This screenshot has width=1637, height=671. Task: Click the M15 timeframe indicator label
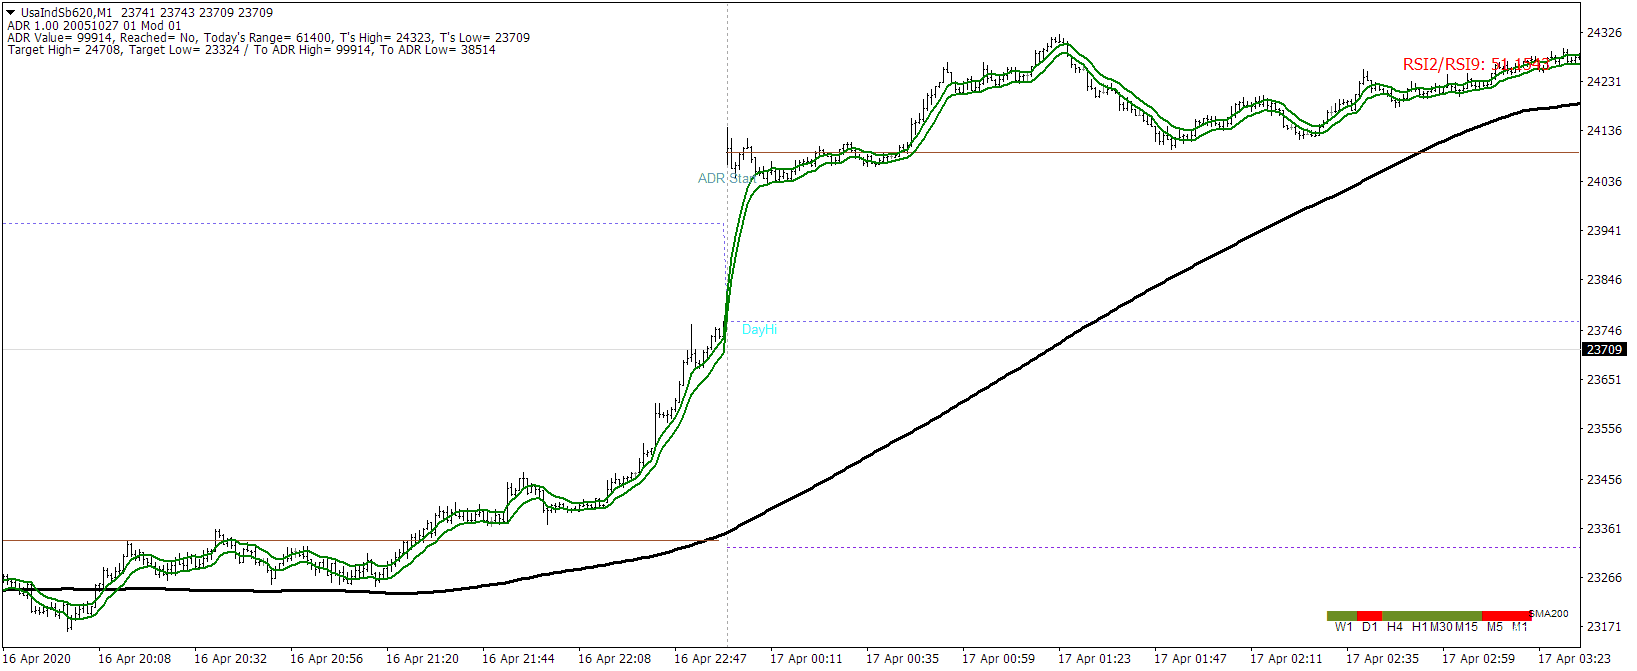[1466, 627]
